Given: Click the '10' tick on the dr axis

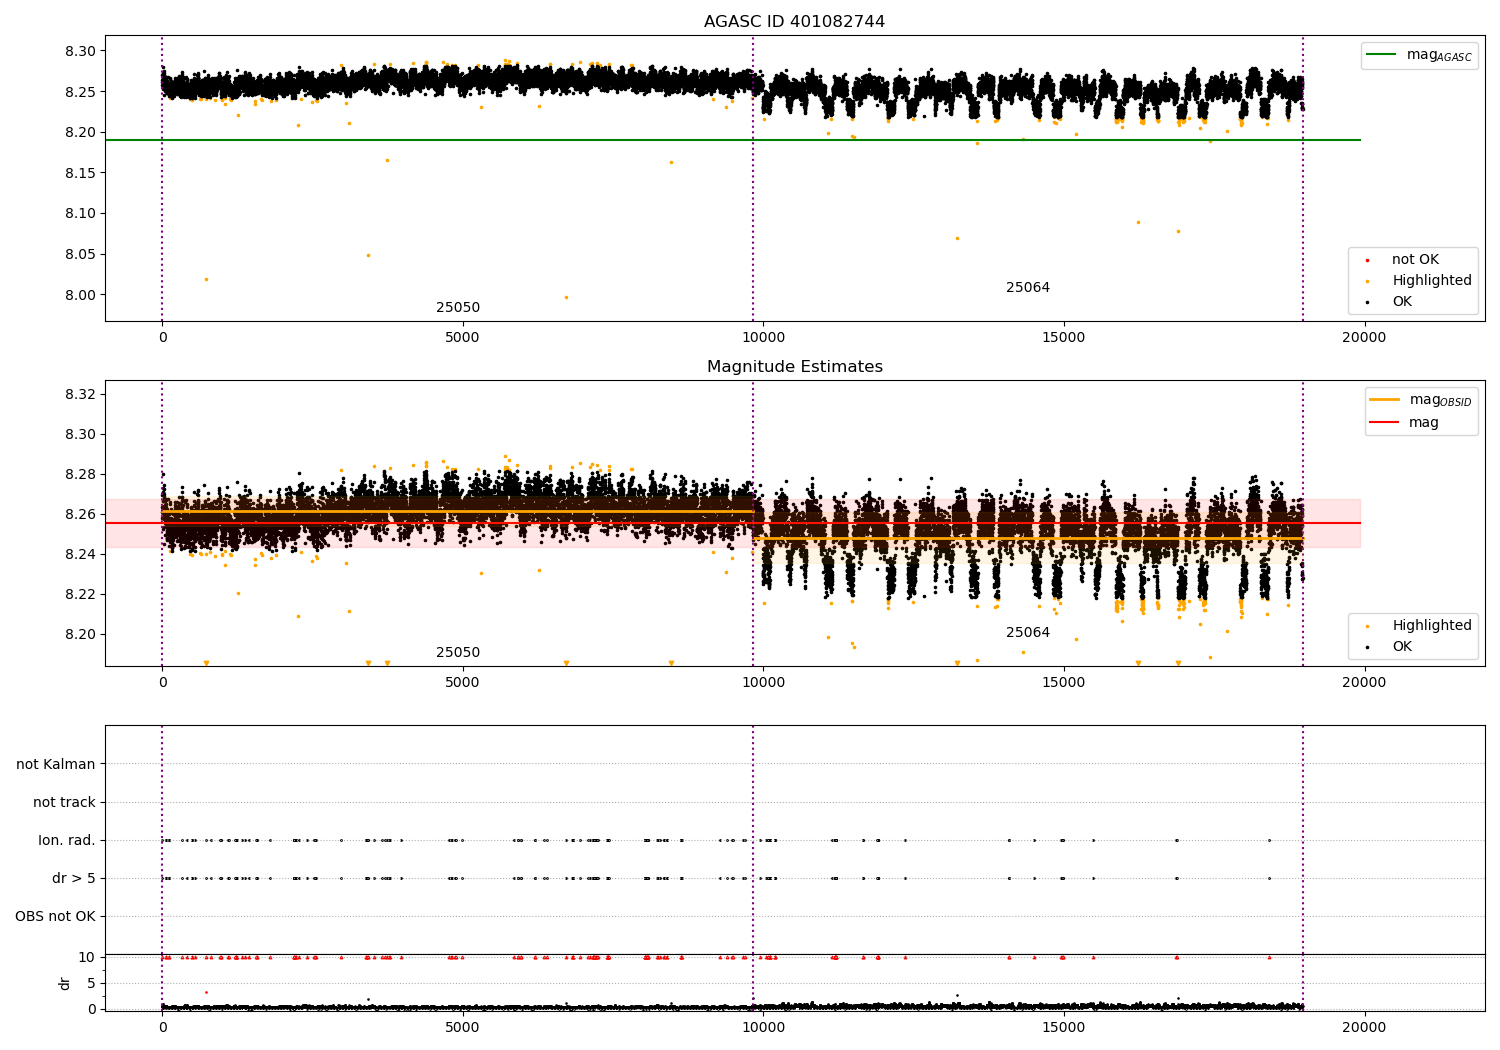Looking at the screenshot, I should click(x=87, y=957).
